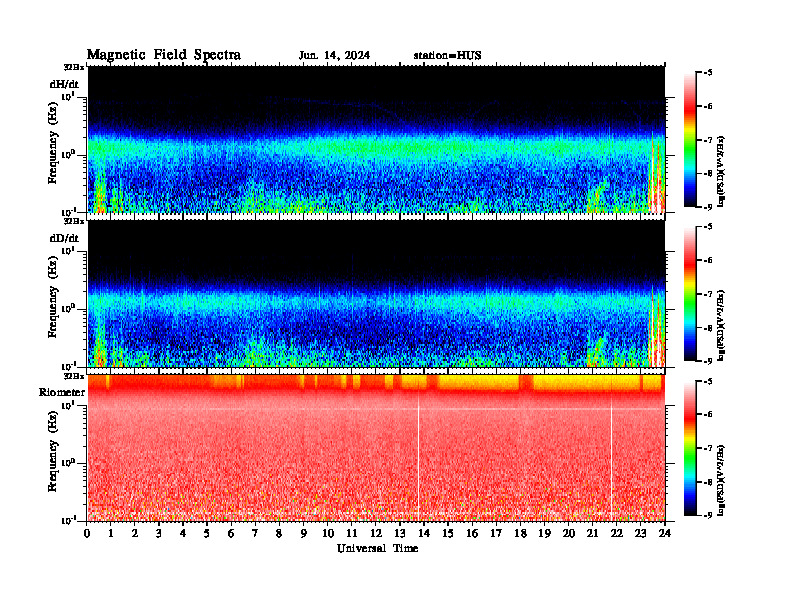Click the hour "2" tick label
The height and width of the screenshot is (612, 792).
[135, 534]
